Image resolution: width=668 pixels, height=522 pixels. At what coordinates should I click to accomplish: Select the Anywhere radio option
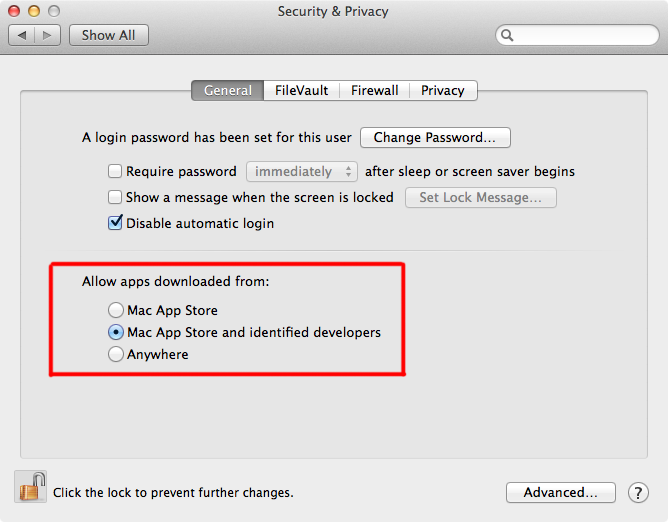tap(116, 354)
